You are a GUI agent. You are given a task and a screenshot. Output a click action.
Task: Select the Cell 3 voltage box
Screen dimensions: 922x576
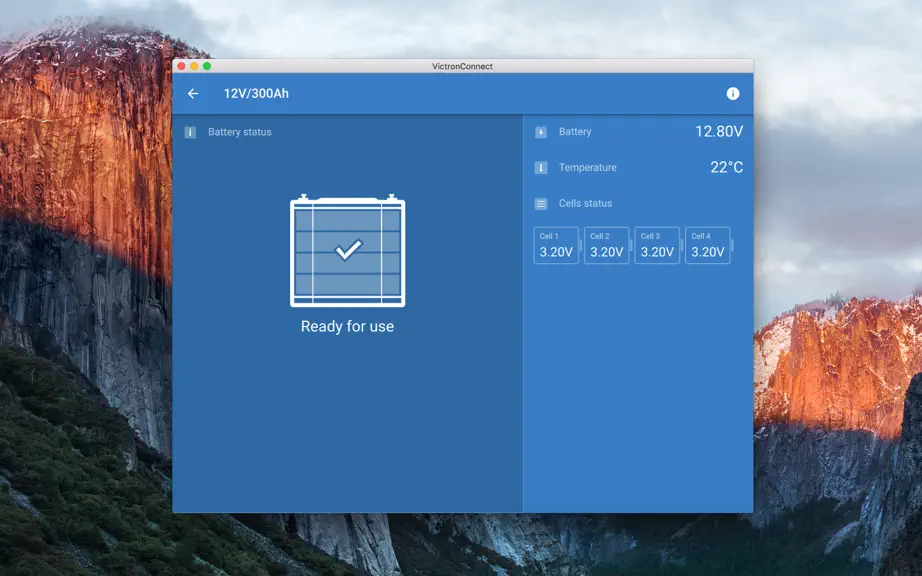coord(657,245)
